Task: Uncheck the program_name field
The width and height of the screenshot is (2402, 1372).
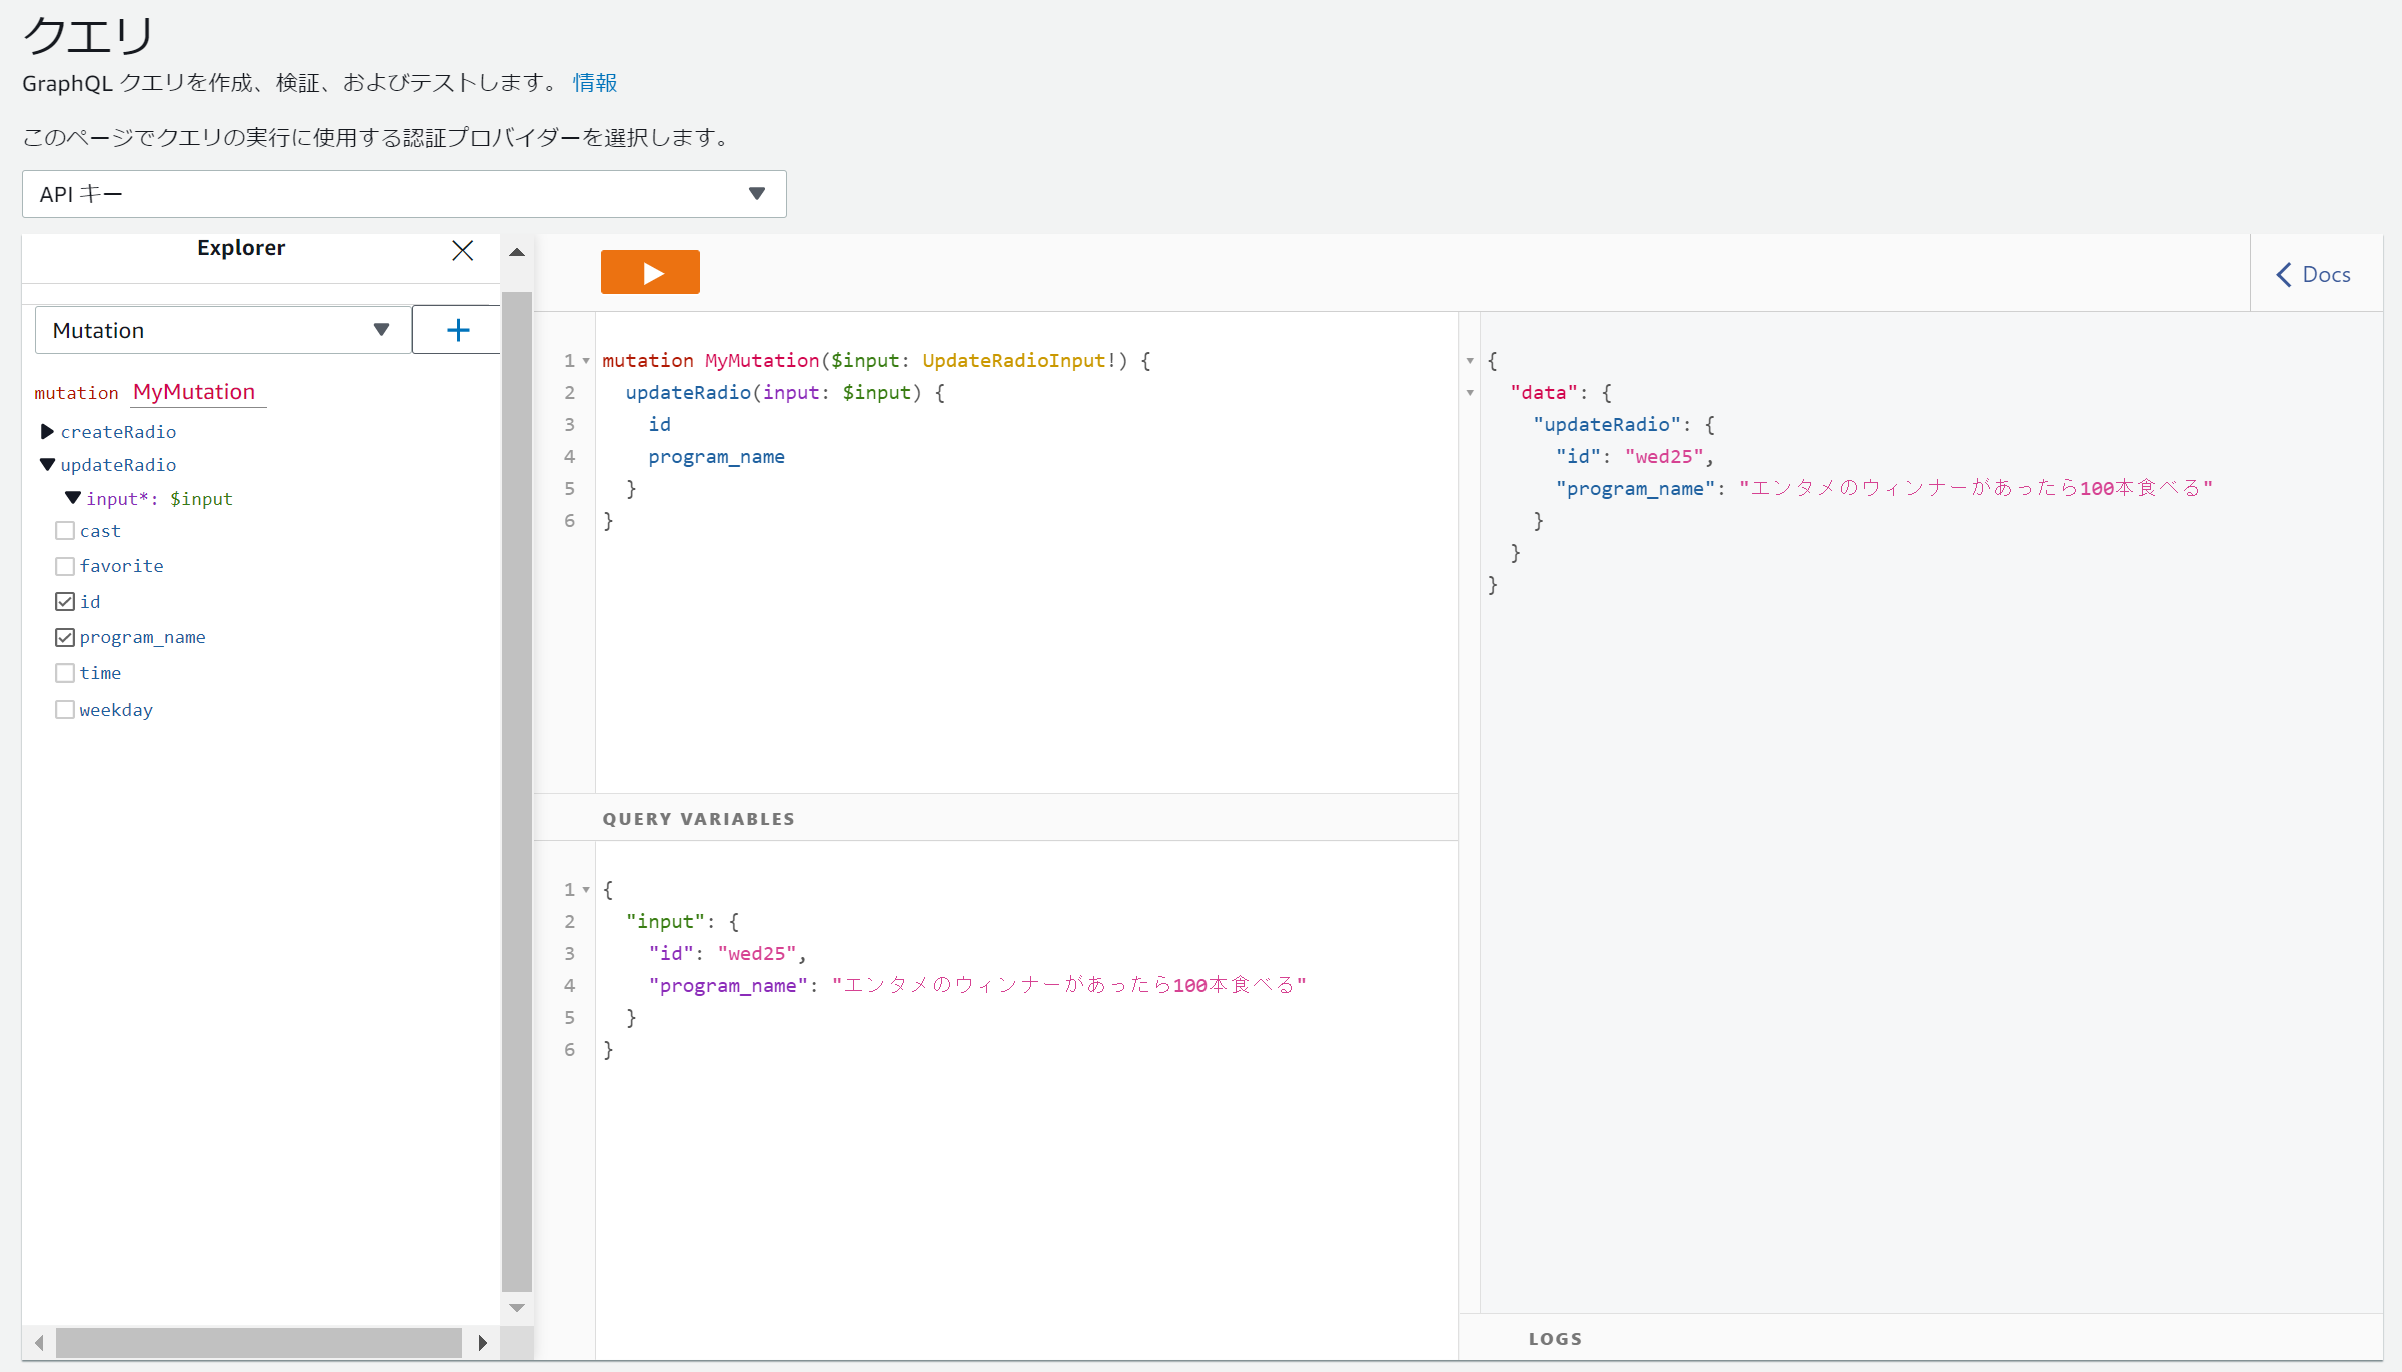Action: point(65,637)
